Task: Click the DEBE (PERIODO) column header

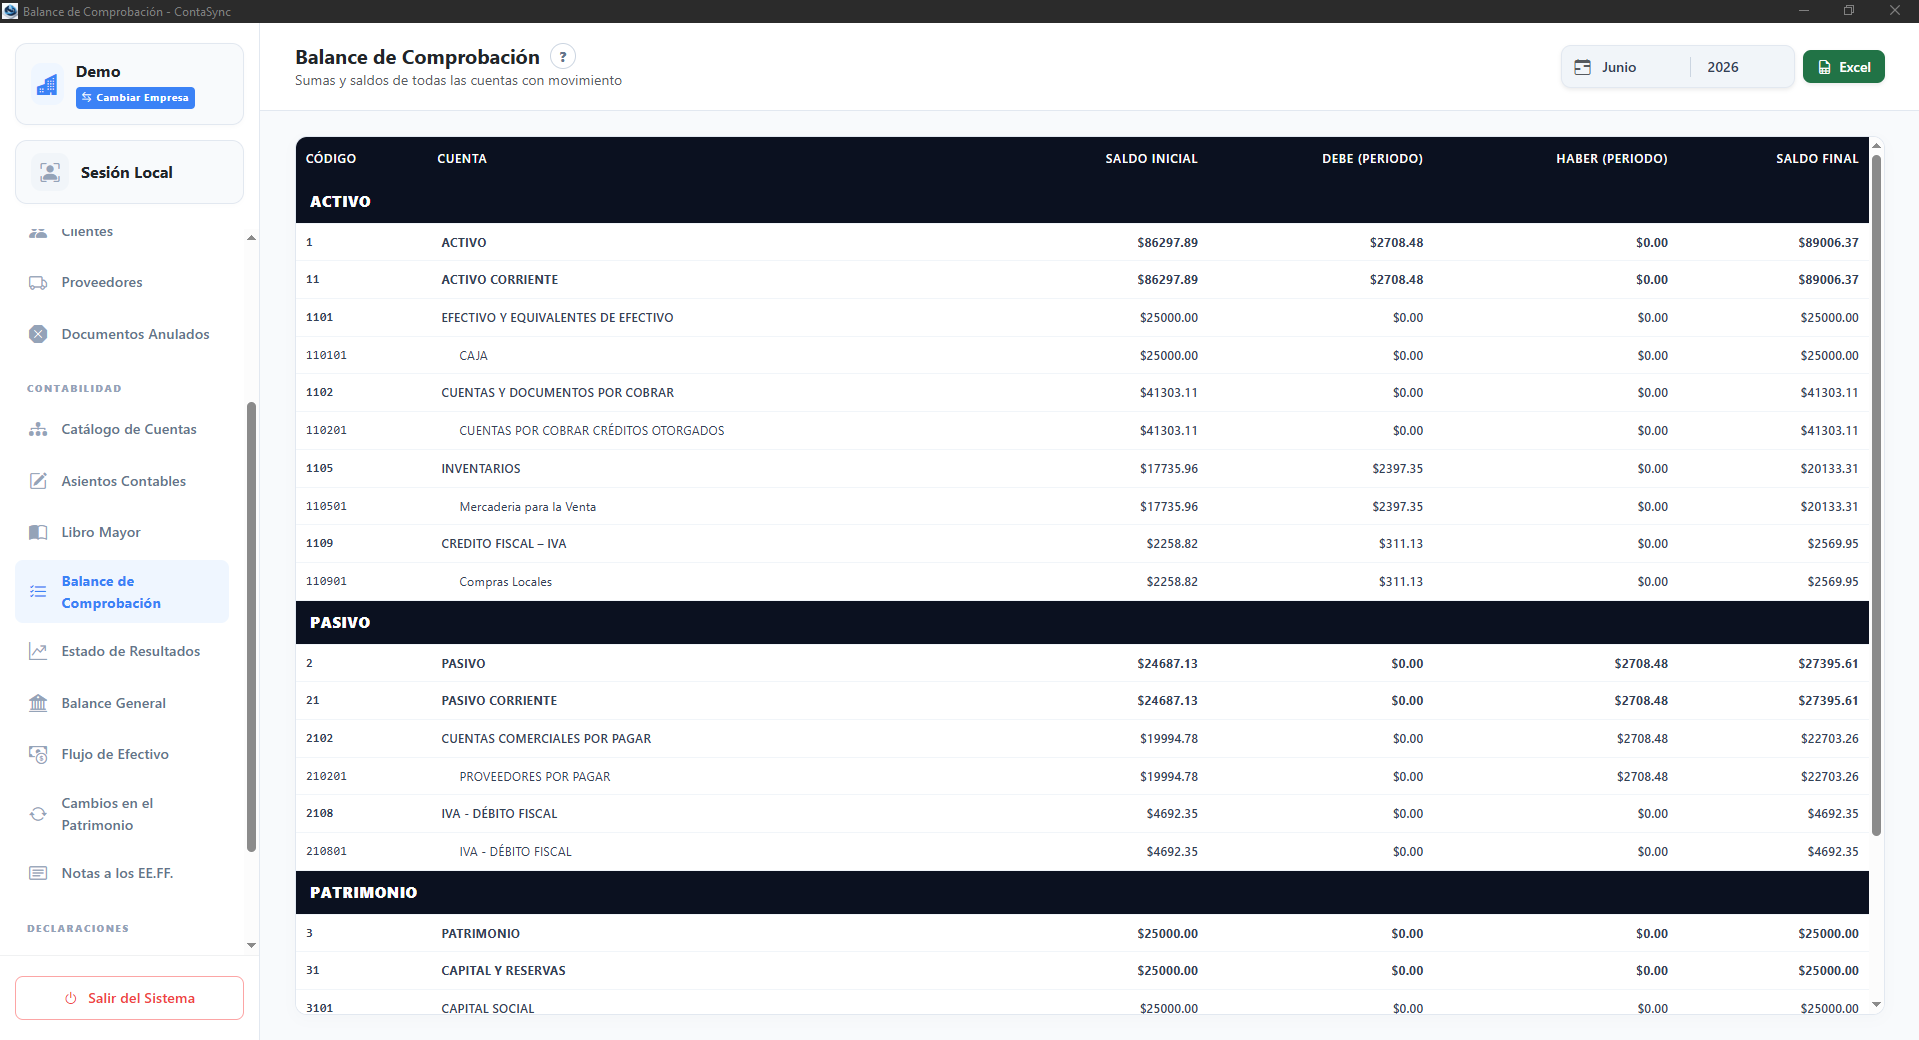Action: (1372, 159)
